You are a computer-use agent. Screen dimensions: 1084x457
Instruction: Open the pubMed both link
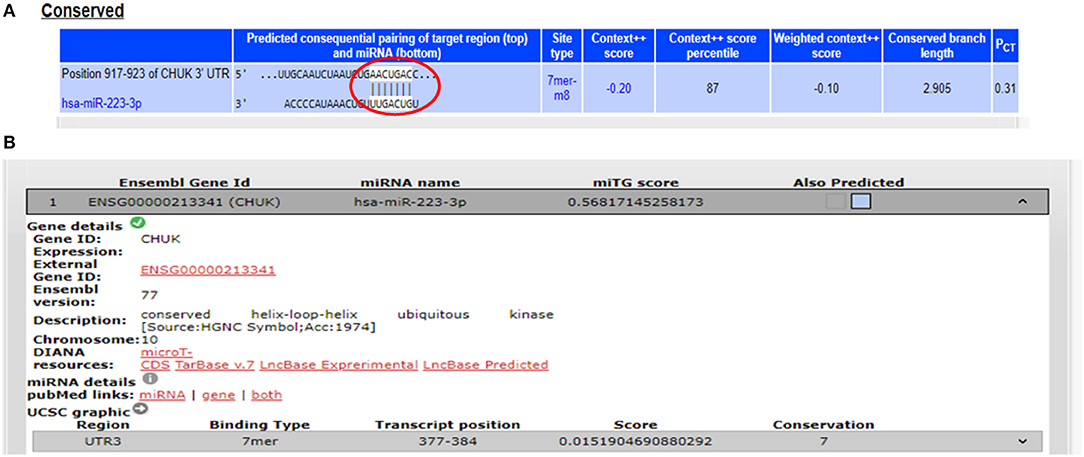click(x=267, y=395)
